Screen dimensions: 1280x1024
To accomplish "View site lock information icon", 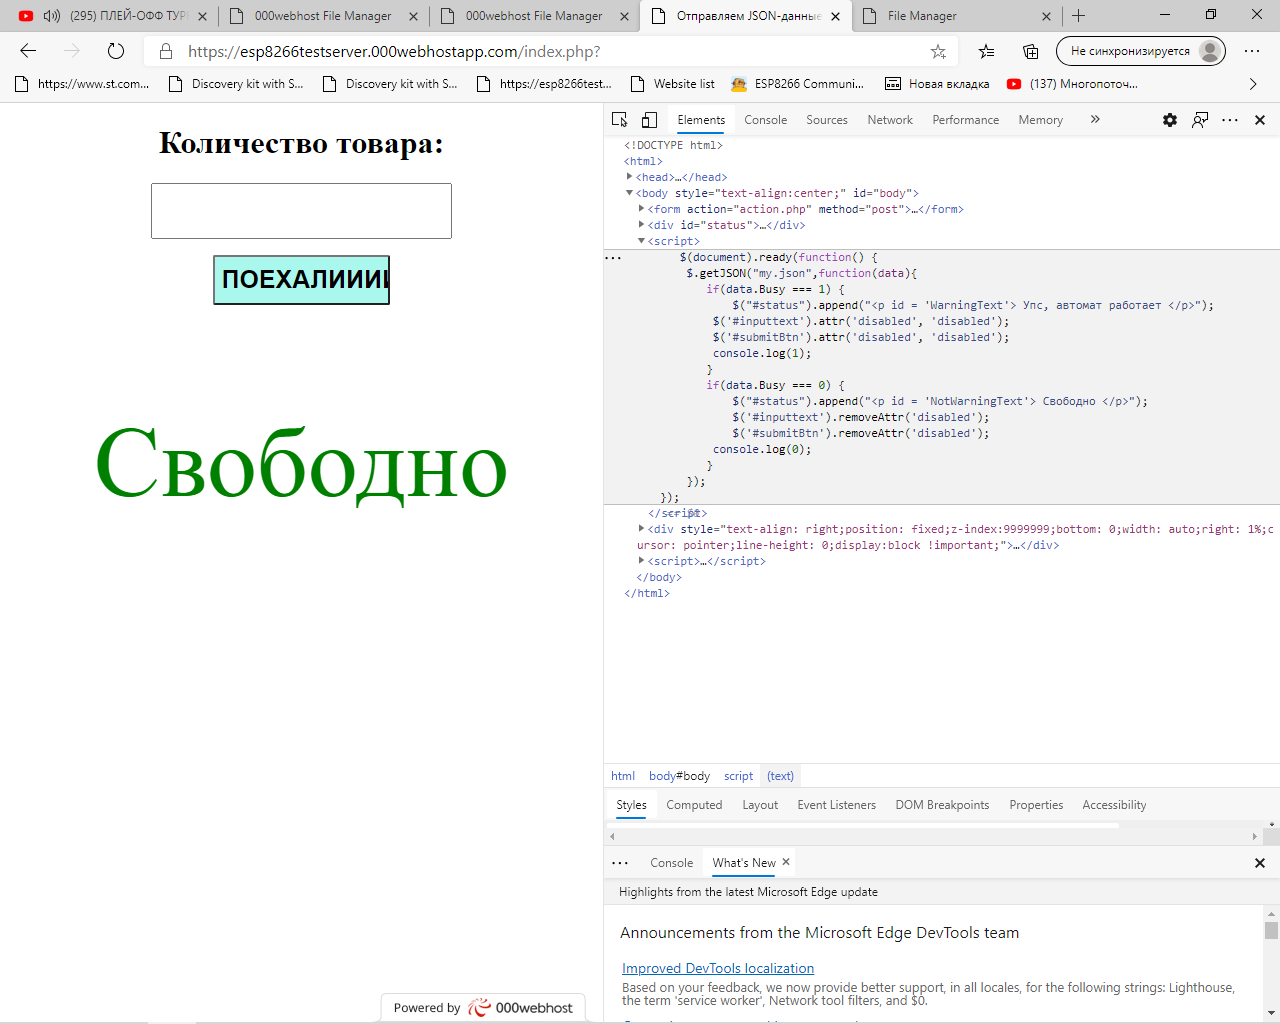I will [166, 51].
